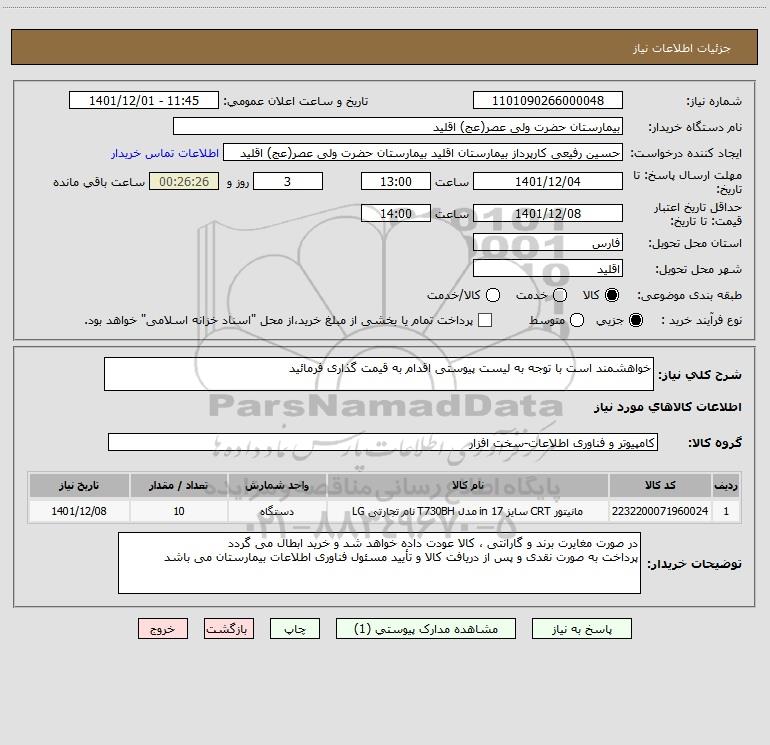Click the remaining time field 00:26:26

coord(184,181)
